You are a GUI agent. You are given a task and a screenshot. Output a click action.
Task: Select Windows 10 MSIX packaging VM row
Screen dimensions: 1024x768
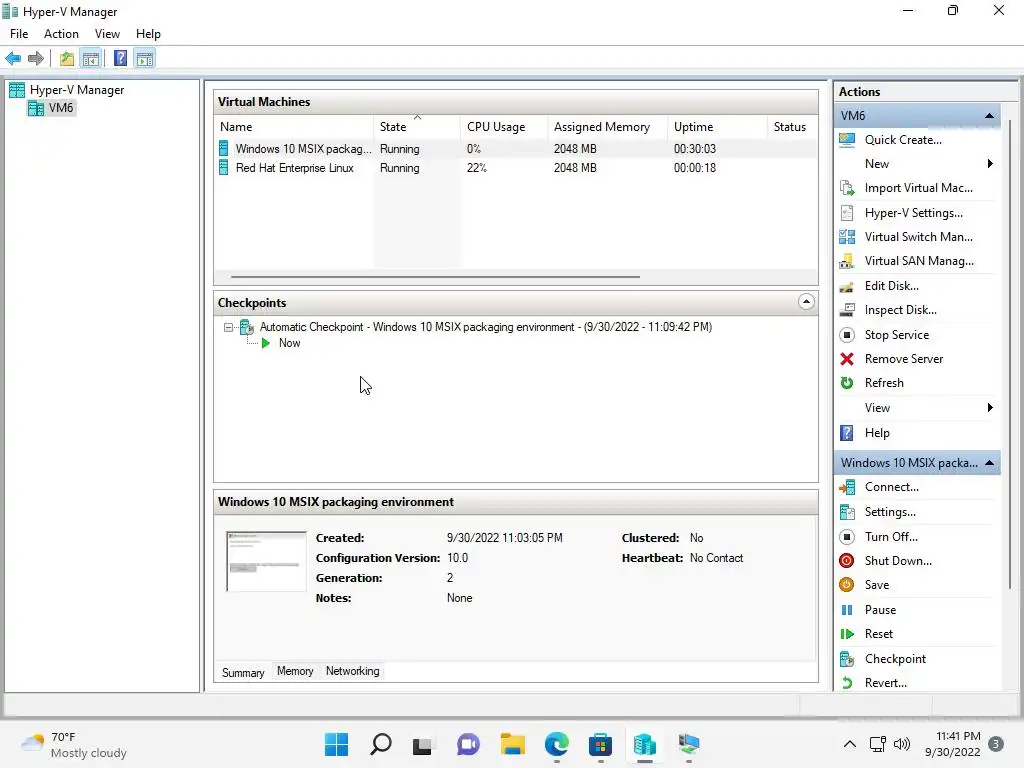coord(516,149)
